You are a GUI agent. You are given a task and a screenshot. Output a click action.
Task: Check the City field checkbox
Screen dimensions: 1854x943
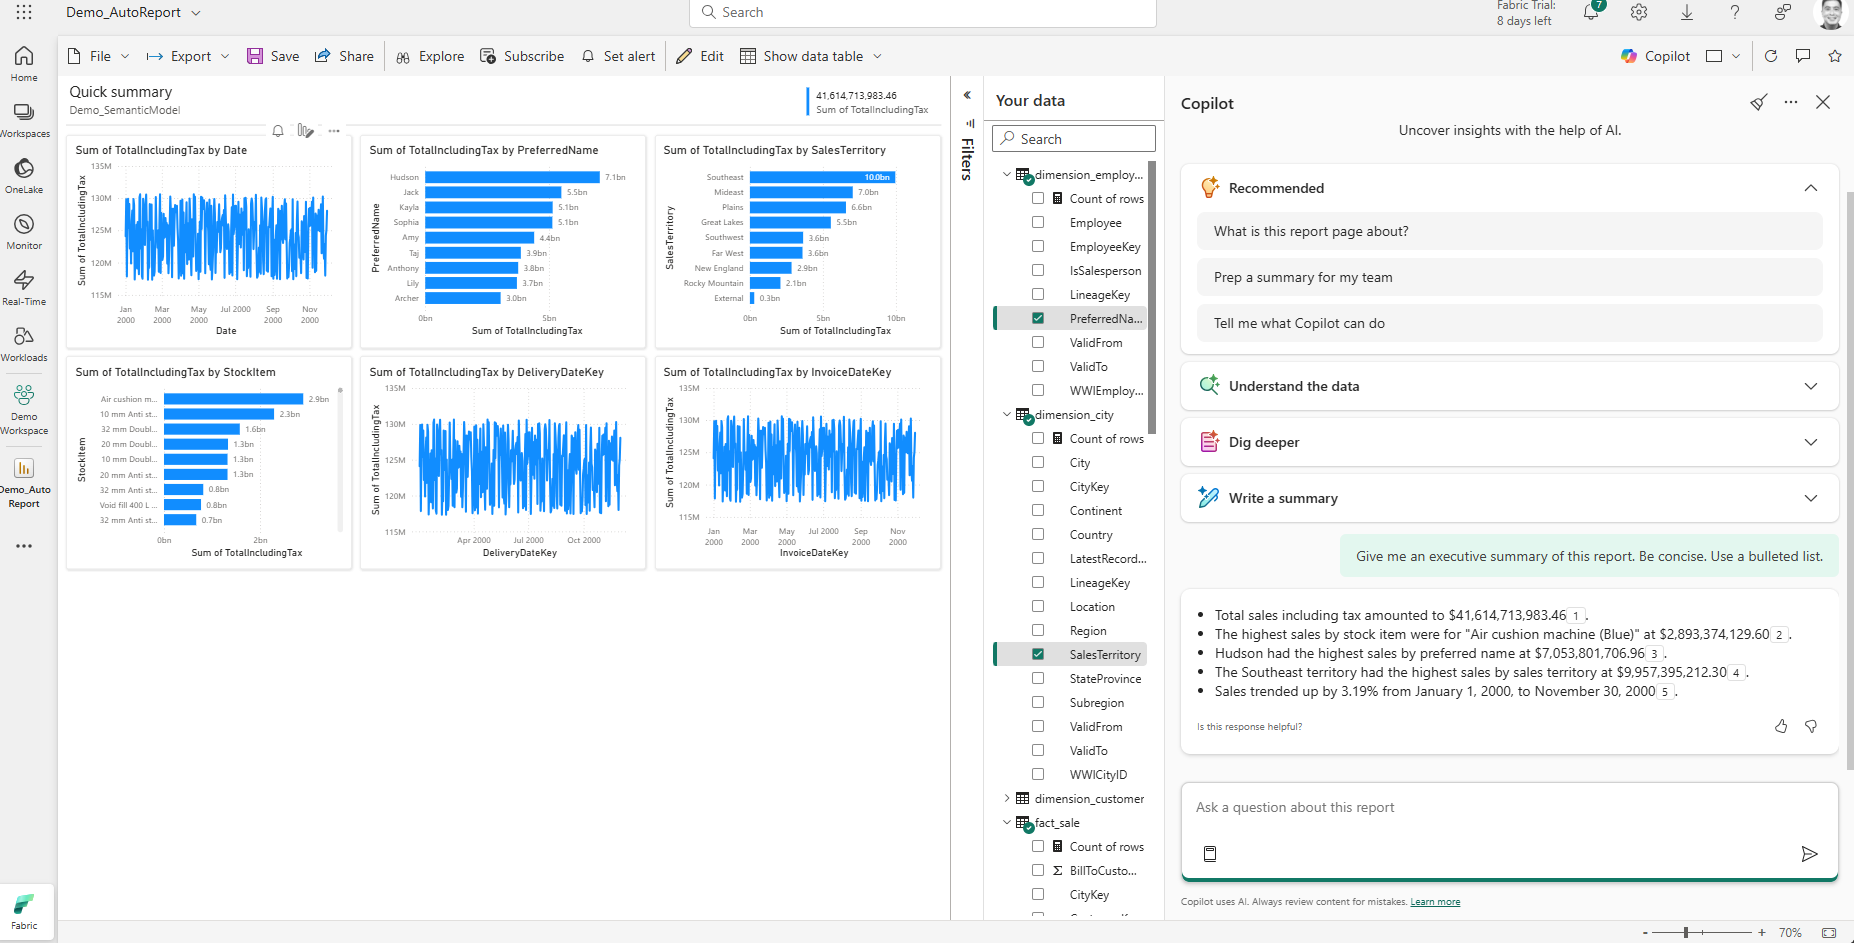click(x=1038, y=462)
